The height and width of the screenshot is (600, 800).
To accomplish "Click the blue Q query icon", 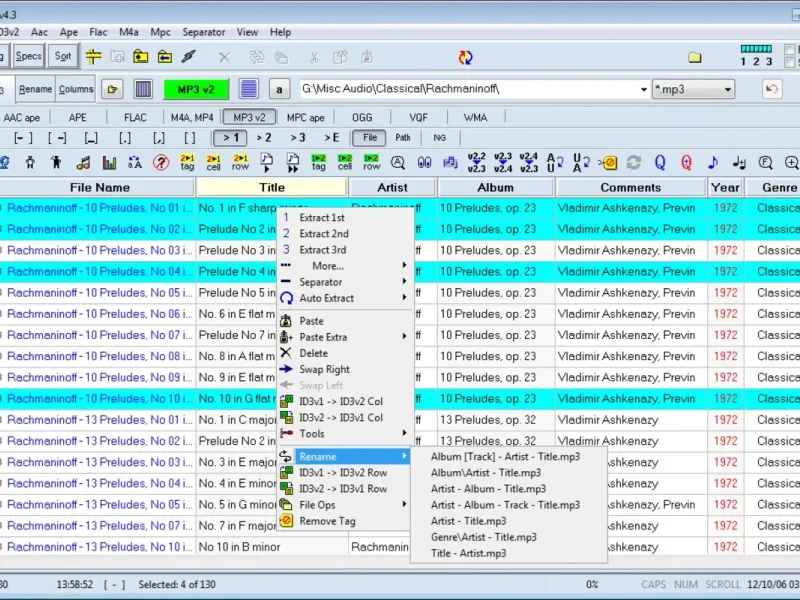I will pyautogui.click(x=660, y=163).
